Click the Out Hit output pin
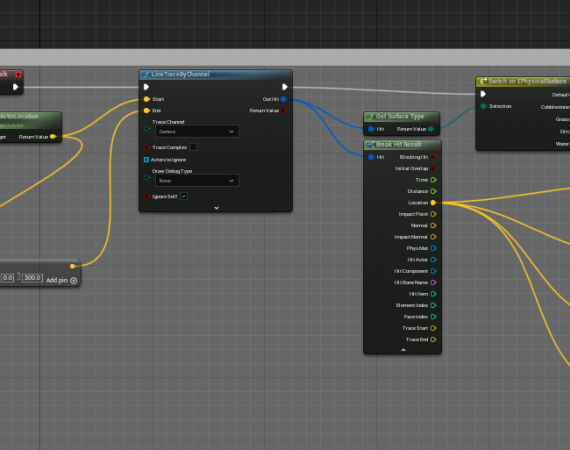Screen dimensions: 570x450 click(x=284, y=99)
